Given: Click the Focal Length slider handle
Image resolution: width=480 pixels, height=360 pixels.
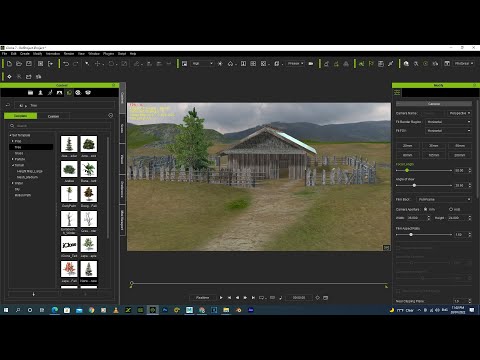Looking at the screenshot, I should click(407, 170).
